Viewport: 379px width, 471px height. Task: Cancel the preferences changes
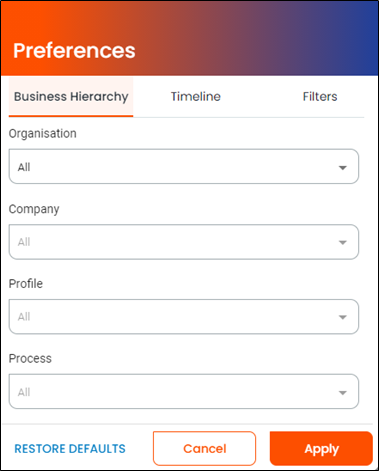pos(204,448)
